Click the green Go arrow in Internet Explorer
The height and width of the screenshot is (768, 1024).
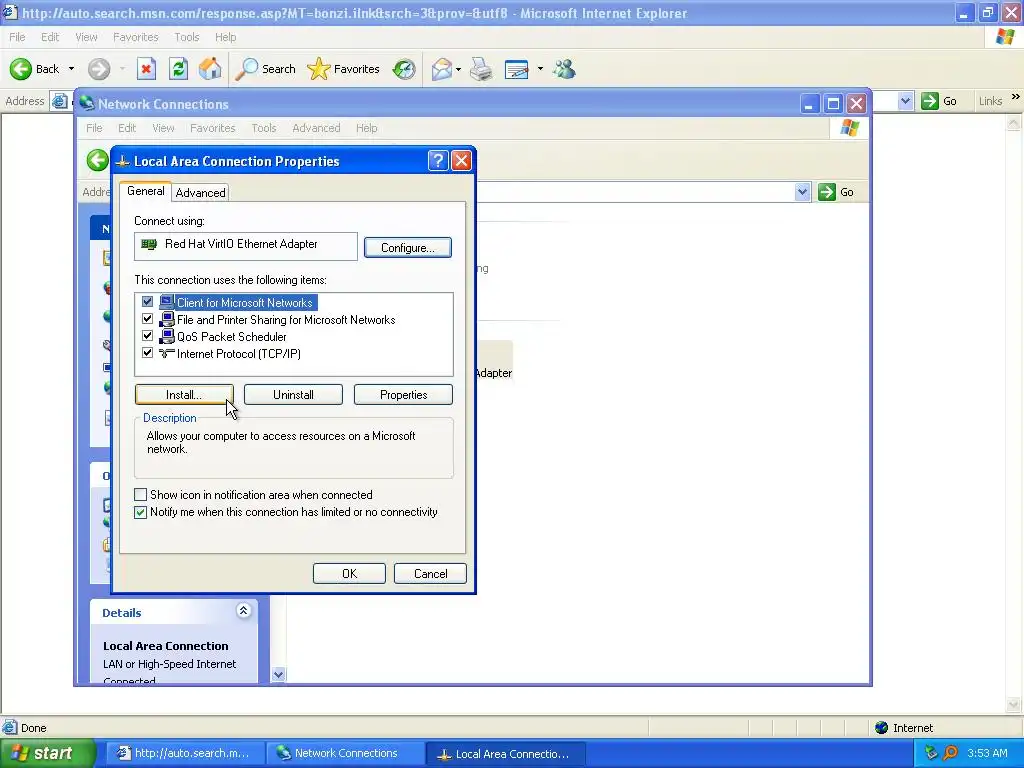click(x=929, y=101)
